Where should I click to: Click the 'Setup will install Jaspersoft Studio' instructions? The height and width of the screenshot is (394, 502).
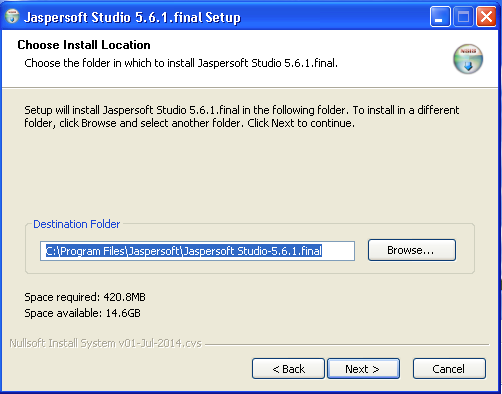242,117
